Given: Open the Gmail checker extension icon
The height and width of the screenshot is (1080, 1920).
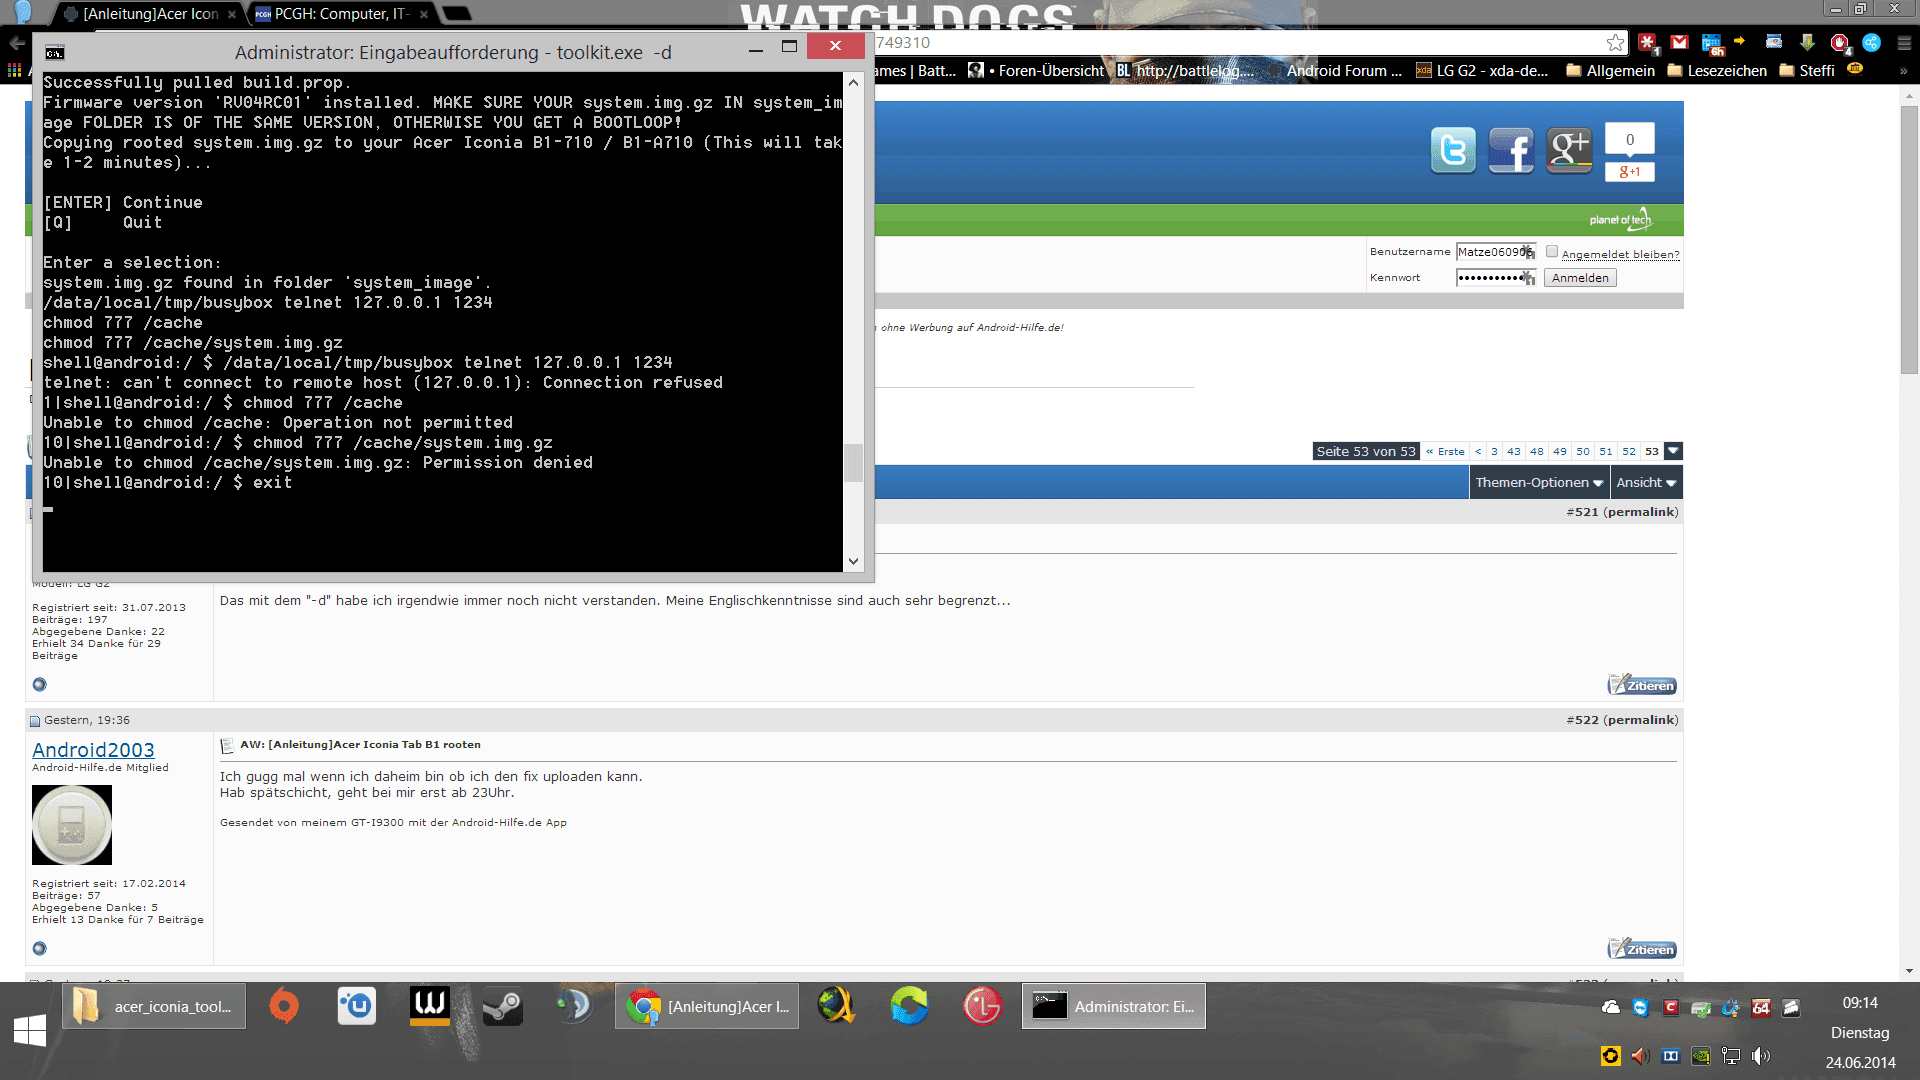Looking at the screenshot, I should point(1679,42).
